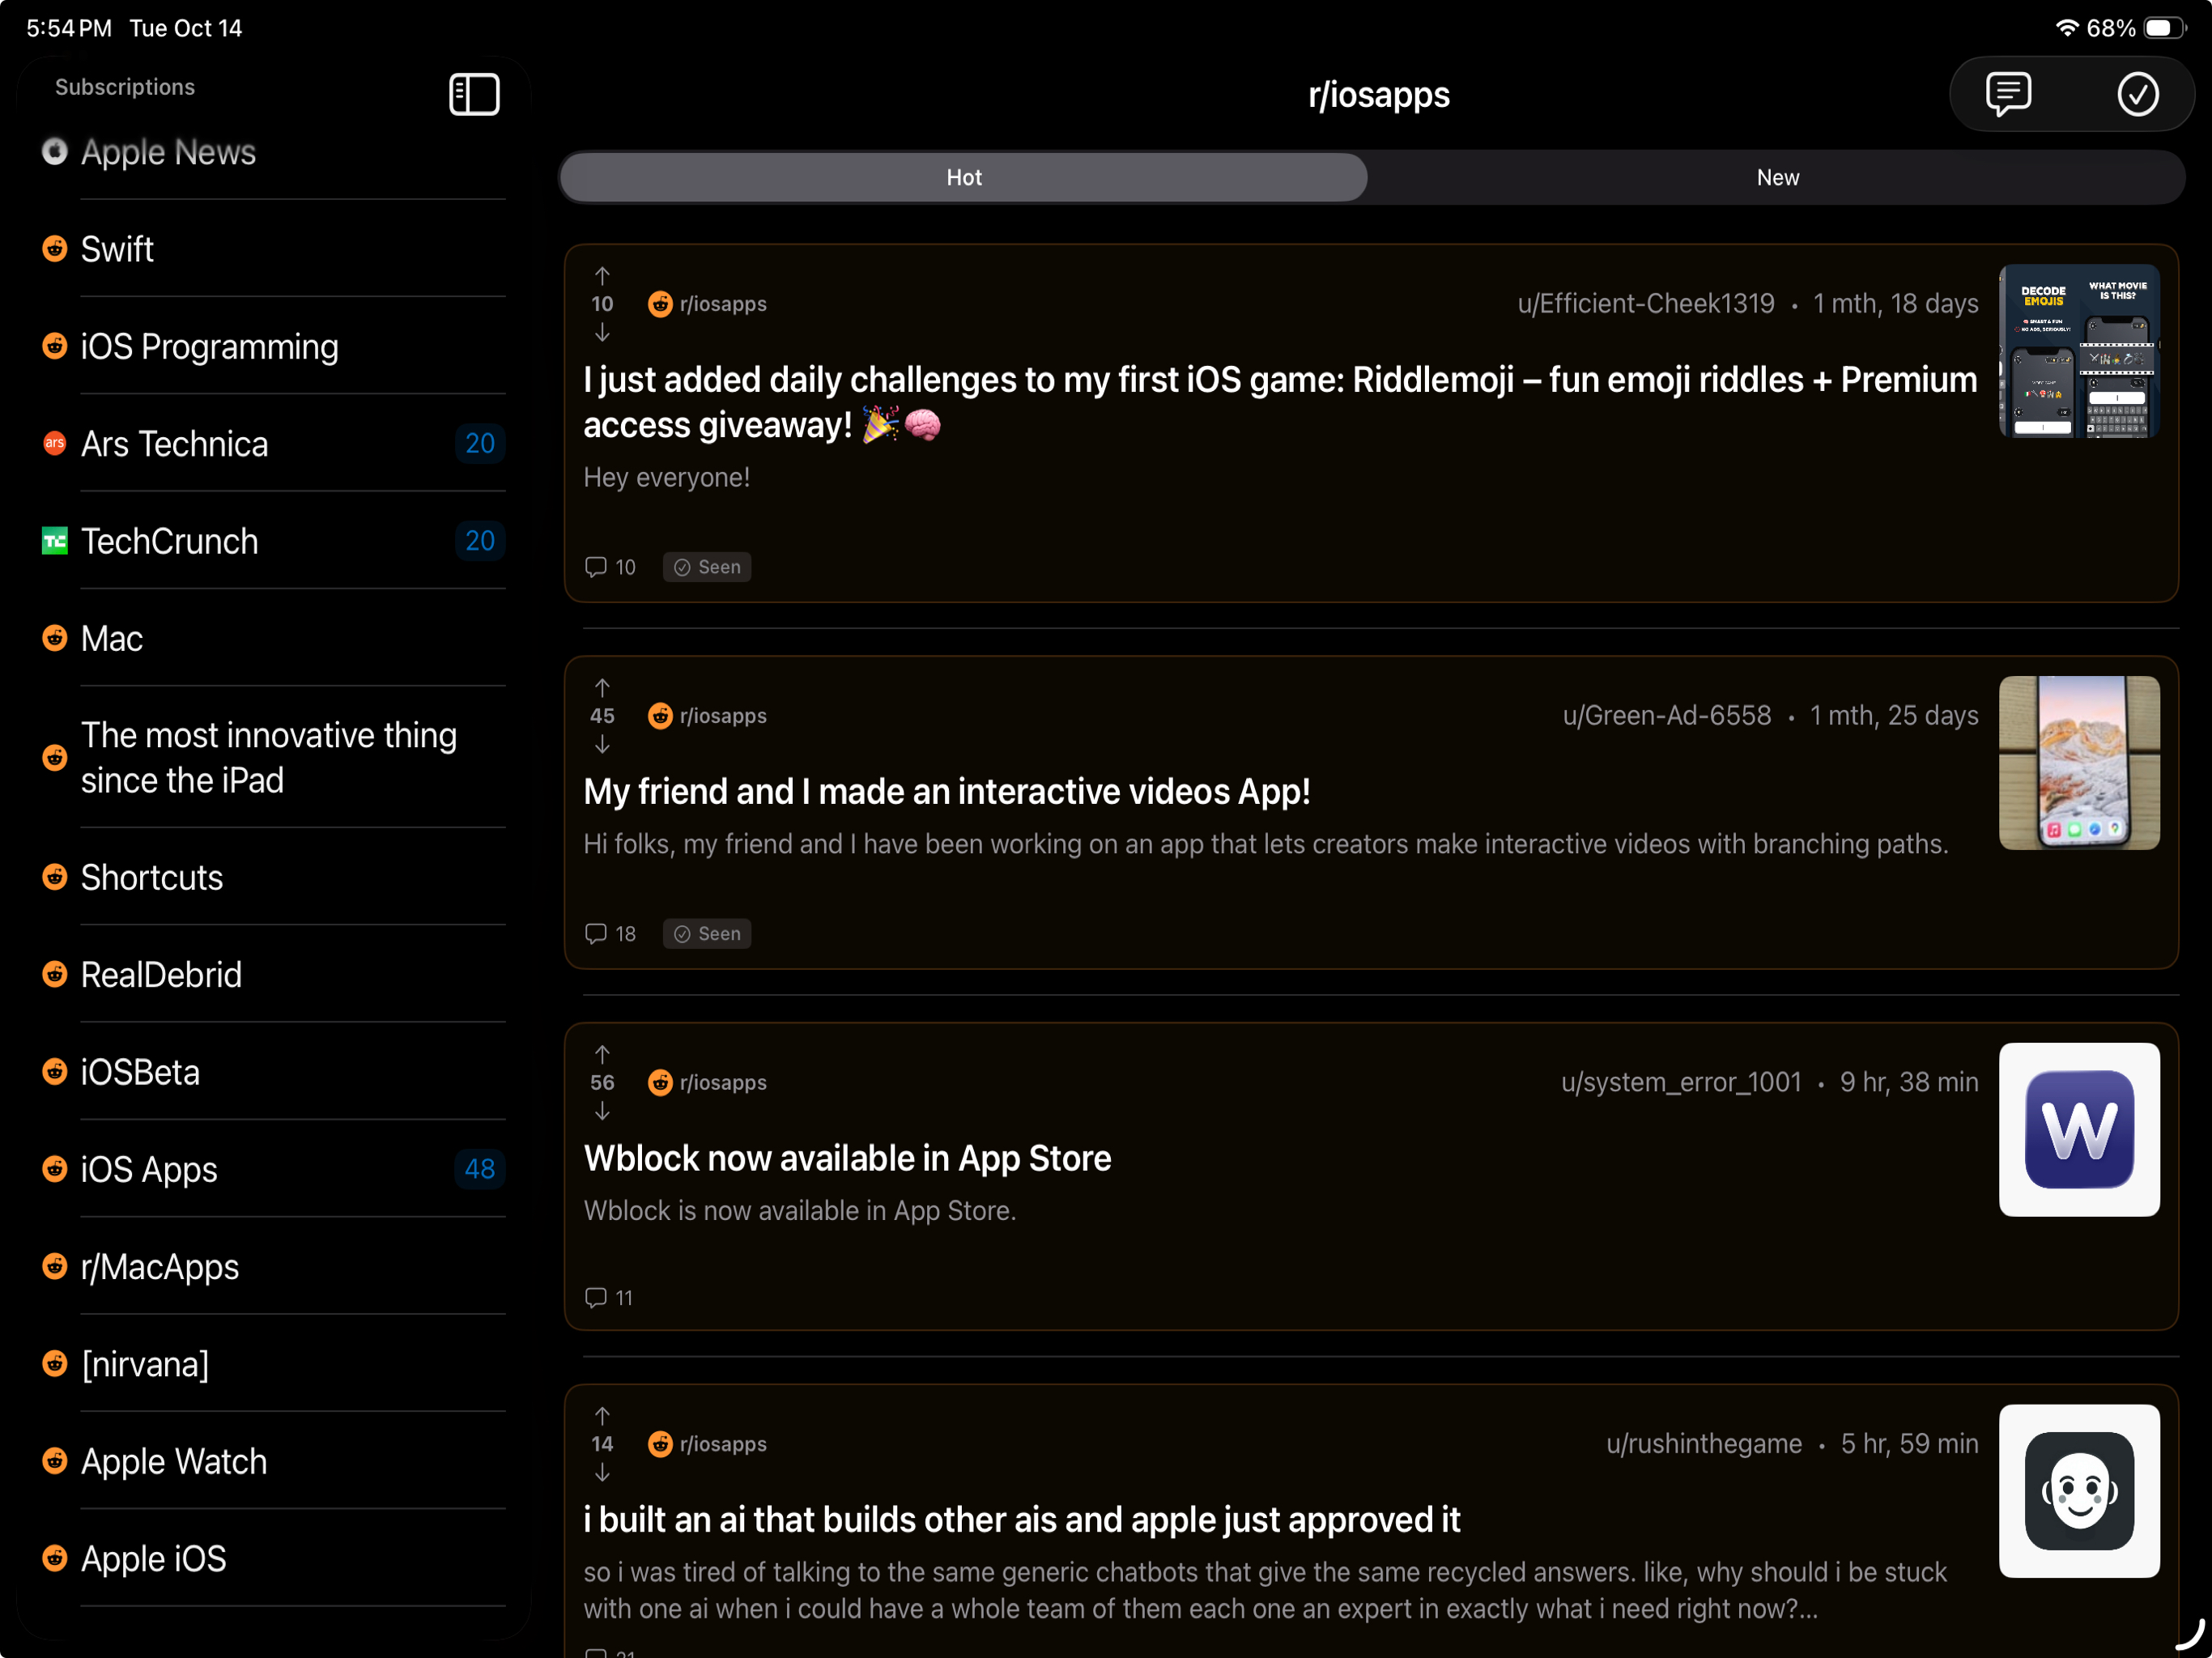Toggle Seen badge on interactive videos post

pos(707,934)
